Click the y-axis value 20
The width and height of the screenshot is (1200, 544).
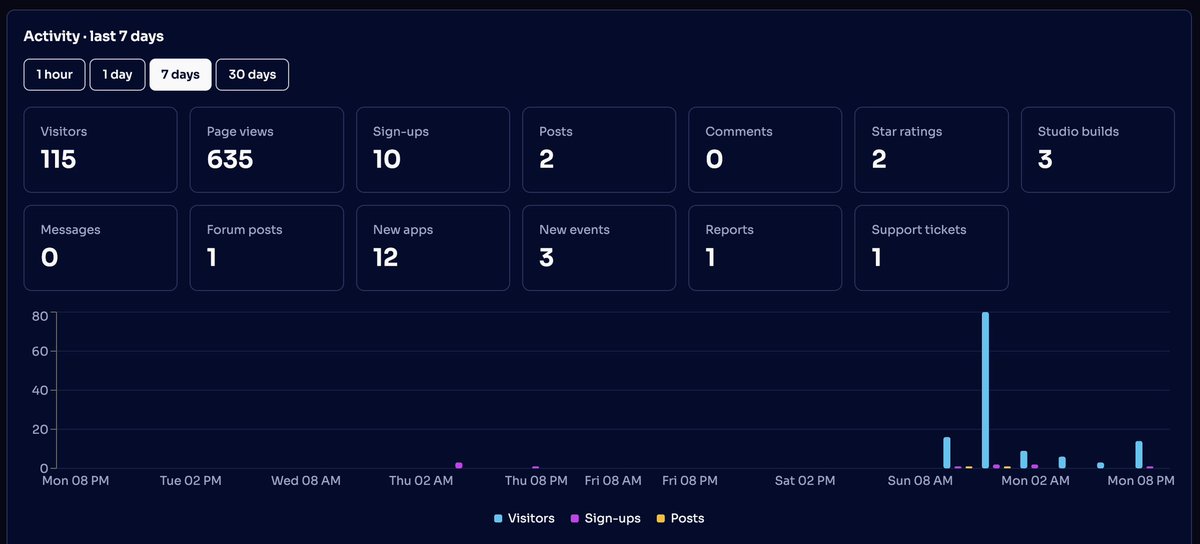click(41, 429)
